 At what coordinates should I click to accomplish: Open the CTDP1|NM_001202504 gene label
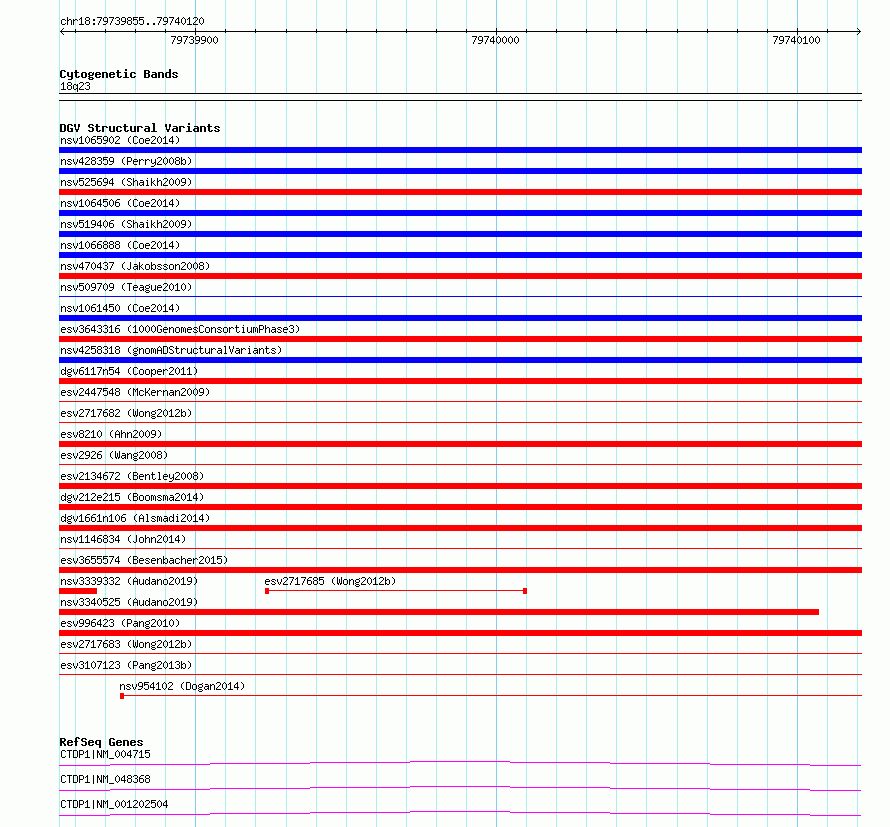114,804
